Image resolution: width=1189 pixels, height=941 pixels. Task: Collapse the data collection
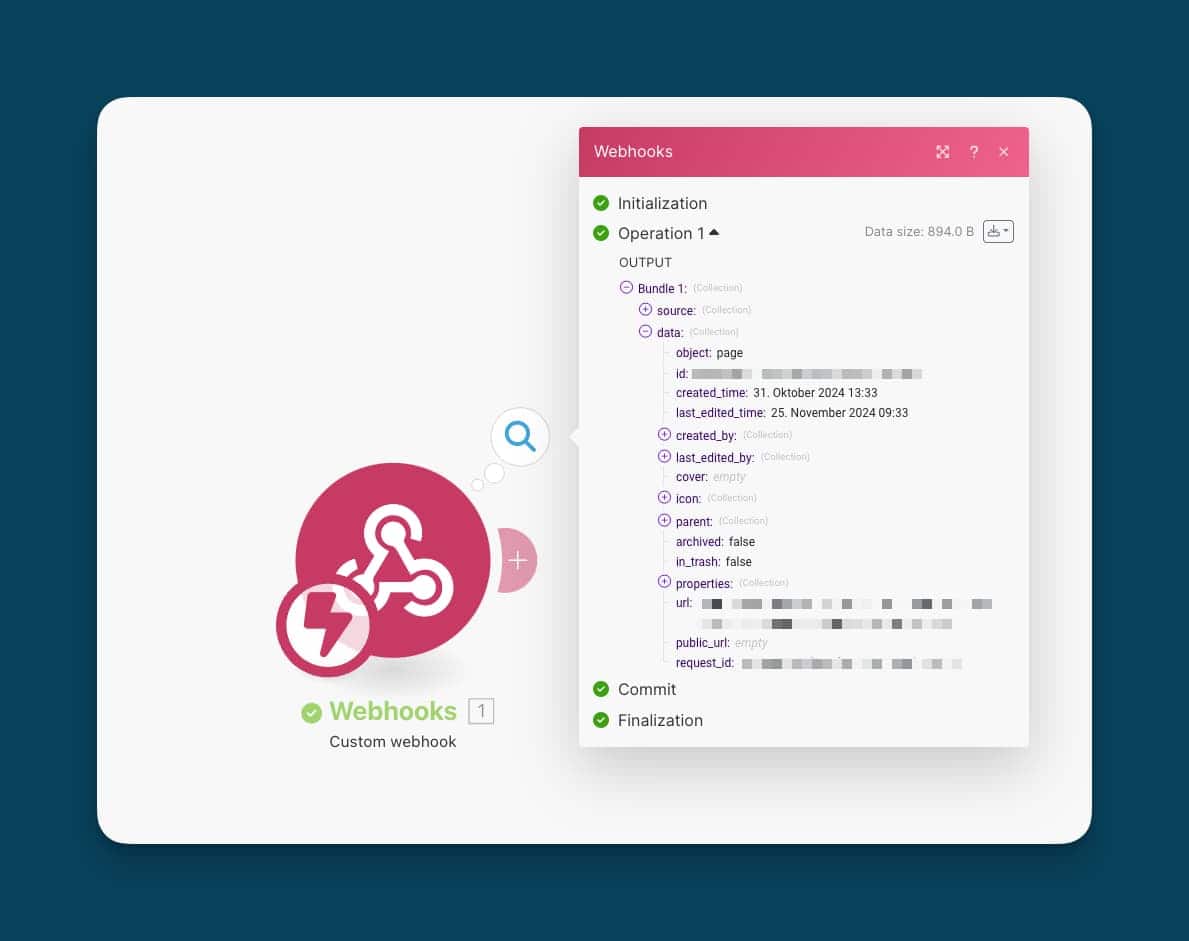(x=645, y=332)
